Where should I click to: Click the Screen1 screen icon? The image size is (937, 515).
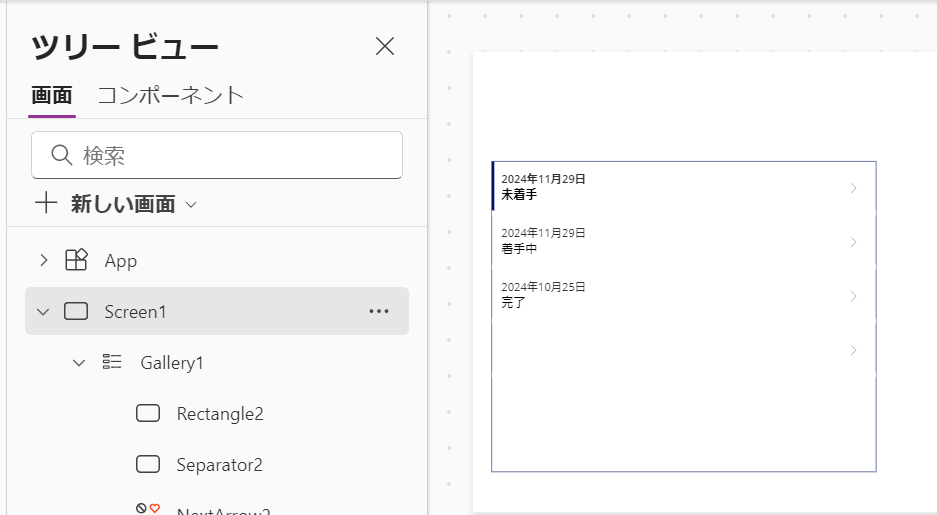click(x=76, y=311)
